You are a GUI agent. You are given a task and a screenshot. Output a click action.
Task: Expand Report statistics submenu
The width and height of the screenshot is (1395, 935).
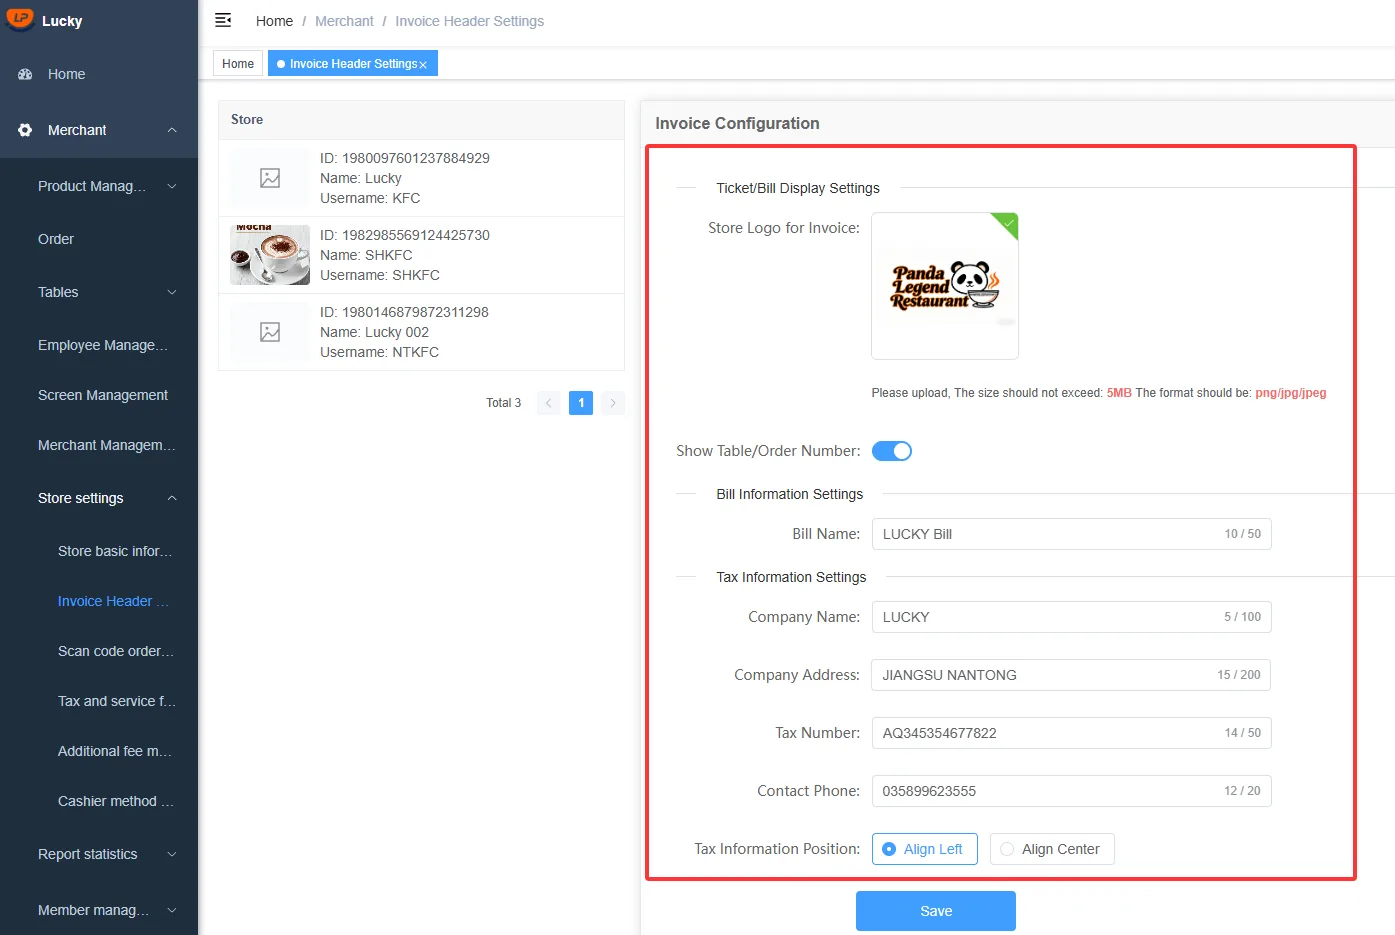tap(172, 854)
